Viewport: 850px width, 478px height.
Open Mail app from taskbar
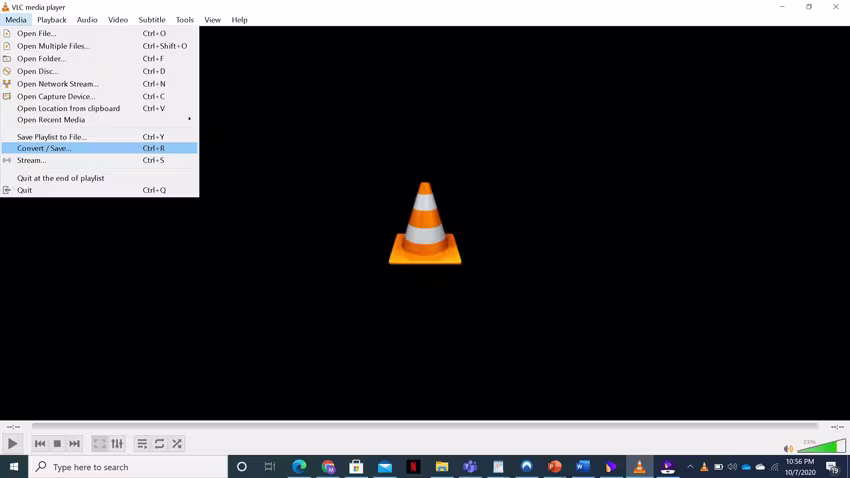tap(385, 467)
